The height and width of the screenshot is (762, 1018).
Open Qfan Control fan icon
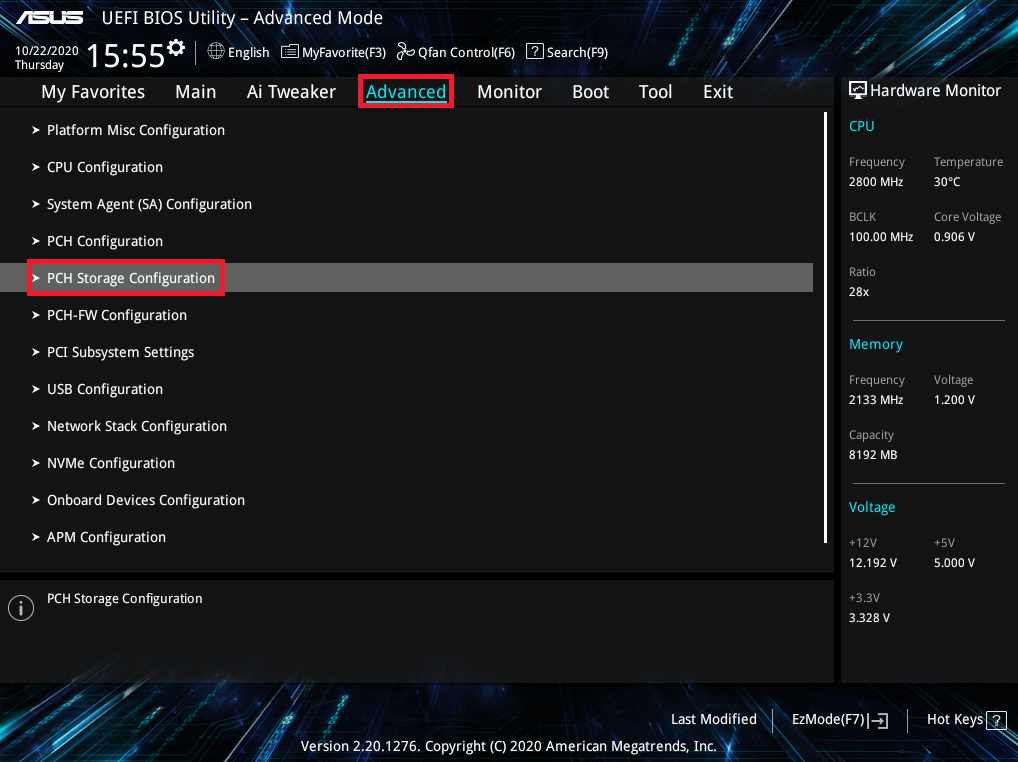pyautogui.click(x=405, y=52)
